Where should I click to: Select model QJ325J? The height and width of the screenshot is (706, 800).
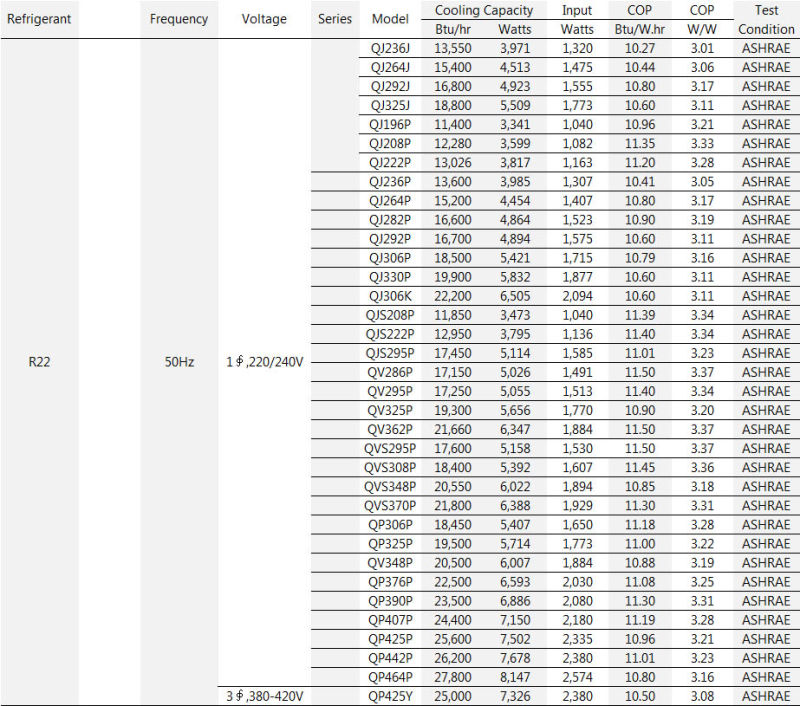(390, 105)
